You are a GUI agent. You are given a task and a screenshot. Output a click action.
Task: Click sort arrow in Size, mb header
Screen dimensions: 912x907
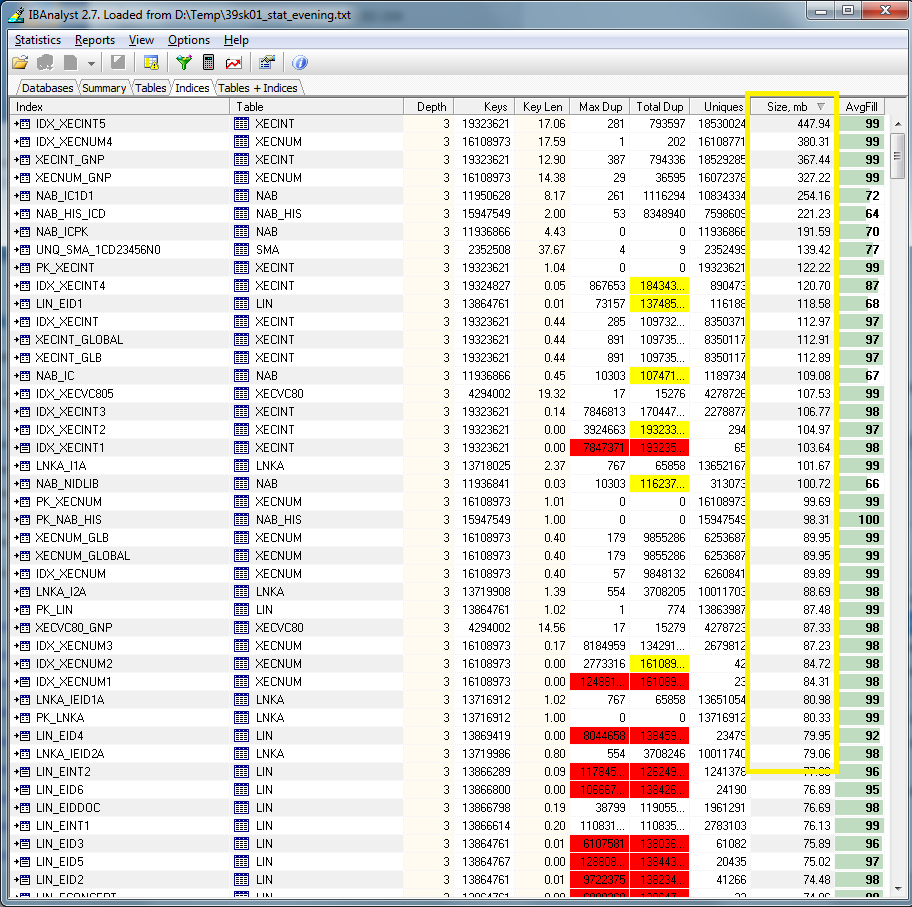[820, 106]
